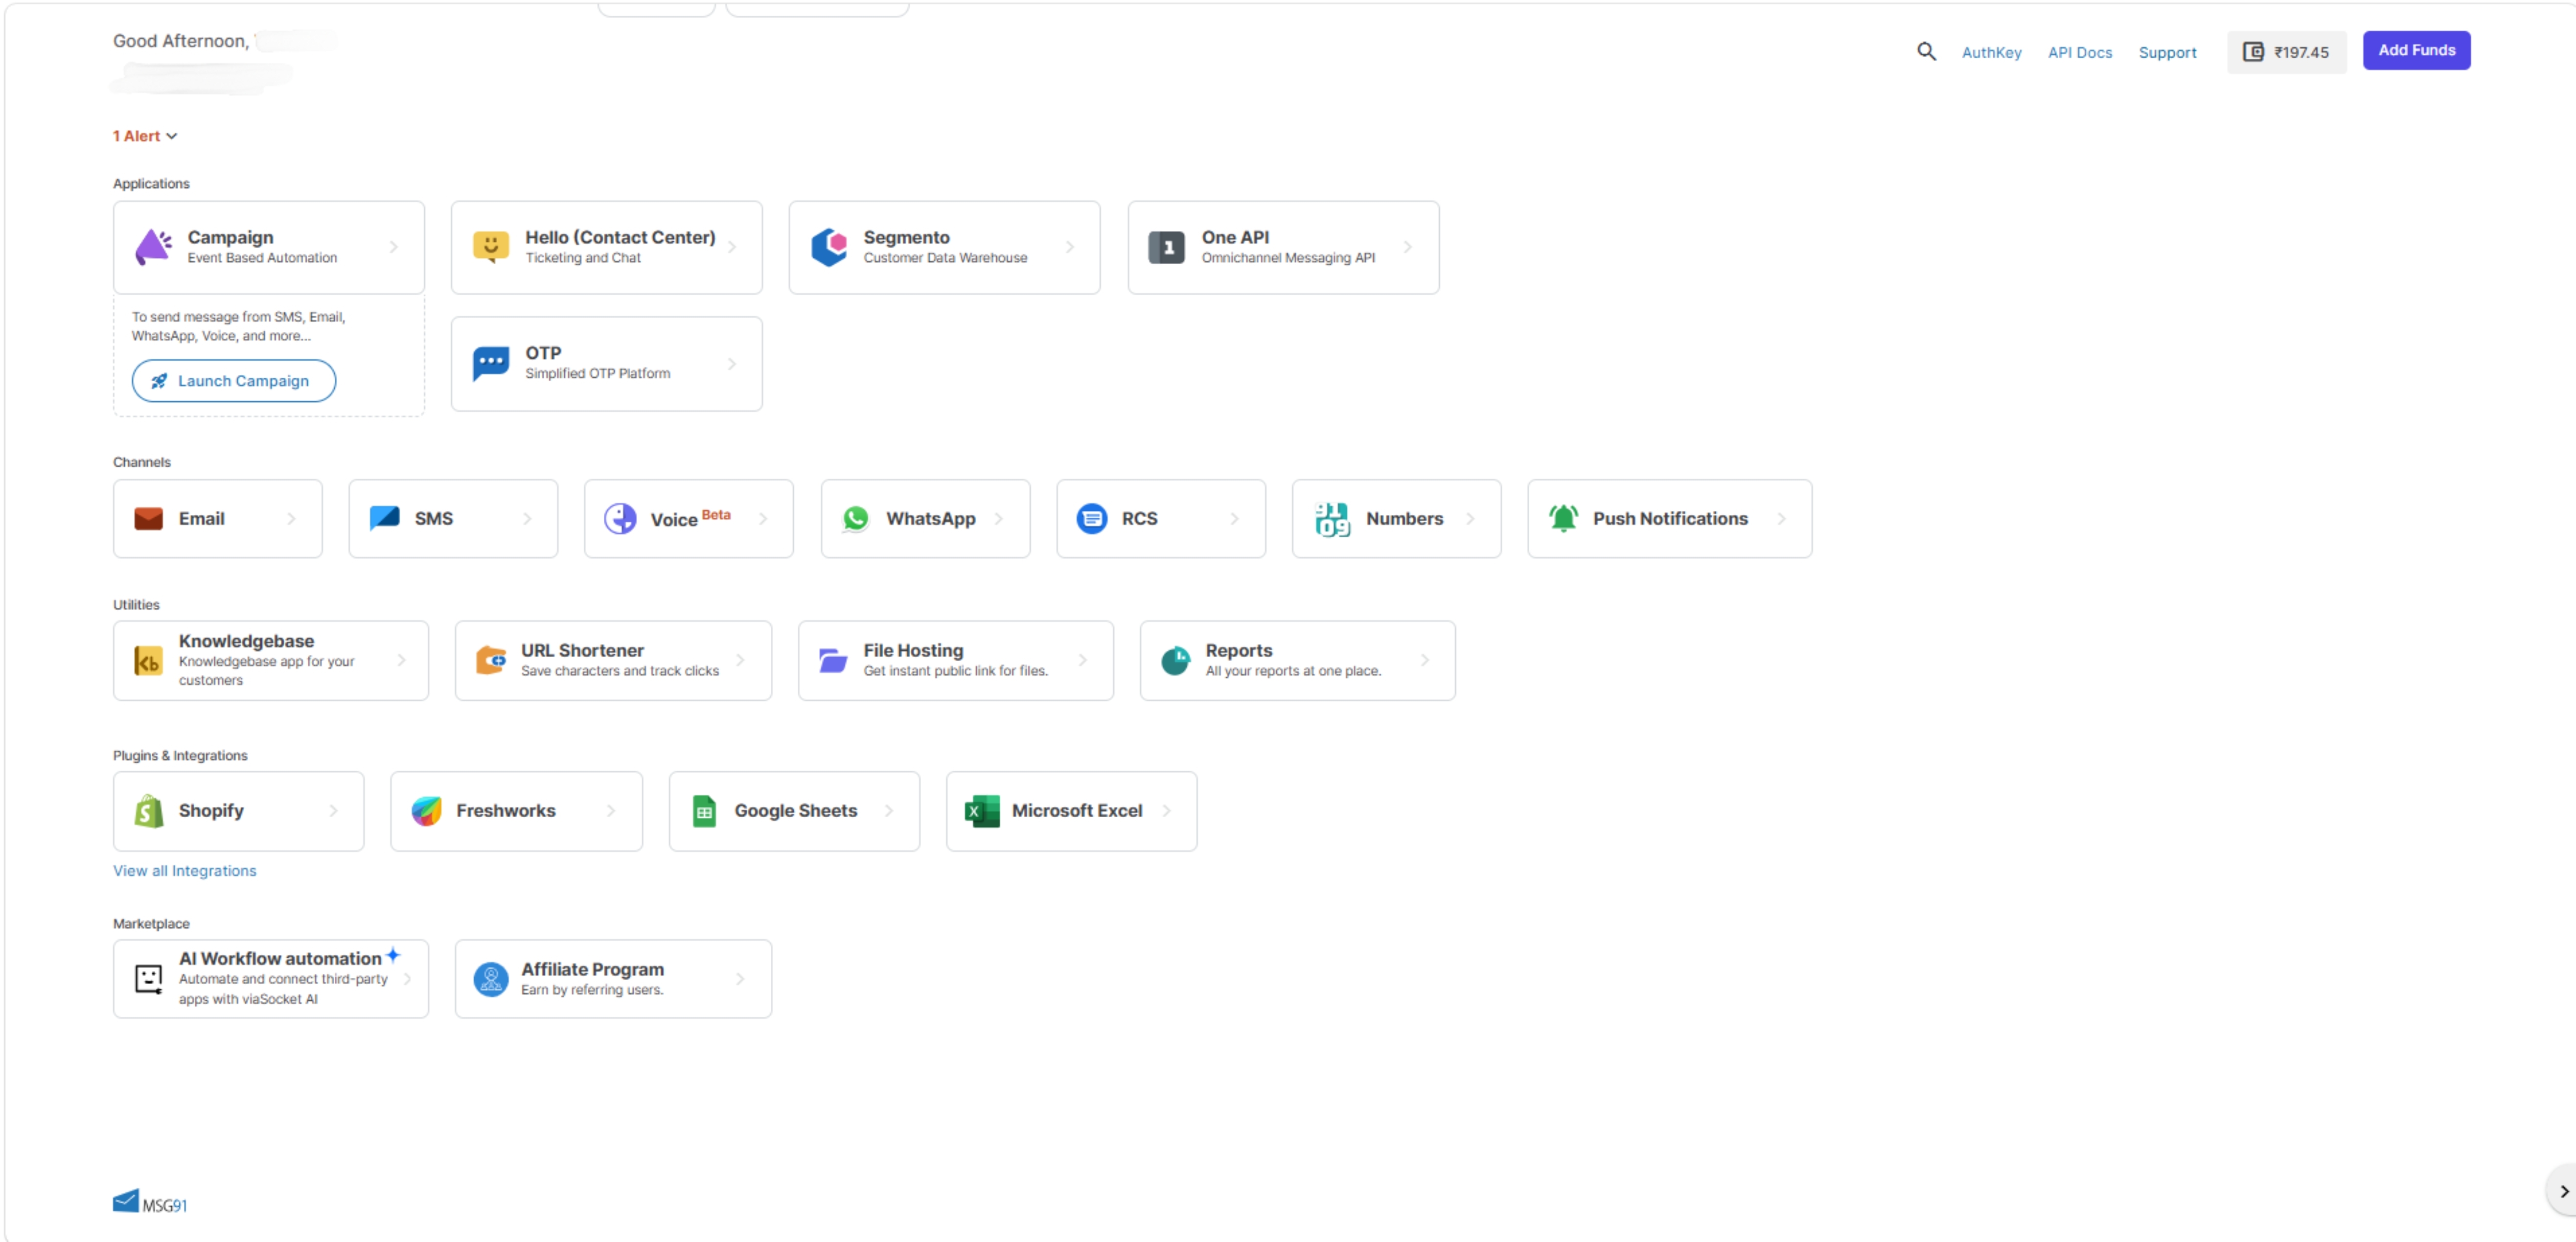Click the Freshworks logo icon
Viewport: 2576px width, 1242px height.
point(427,811)
